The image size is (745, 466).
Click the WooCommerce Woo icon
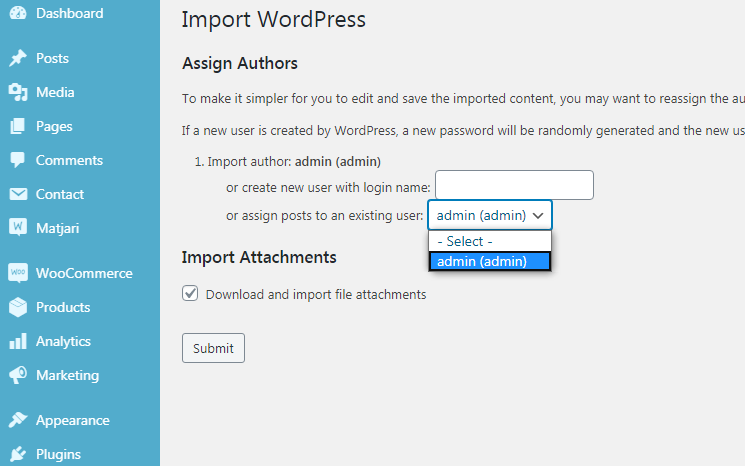click(x=18, y=273)
